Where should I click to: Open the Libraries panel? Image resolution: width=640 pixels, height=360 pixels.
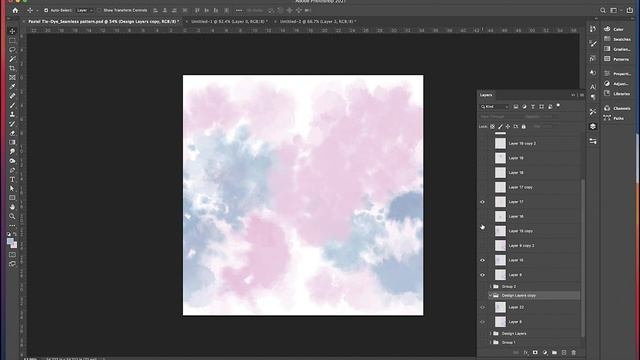617,94
